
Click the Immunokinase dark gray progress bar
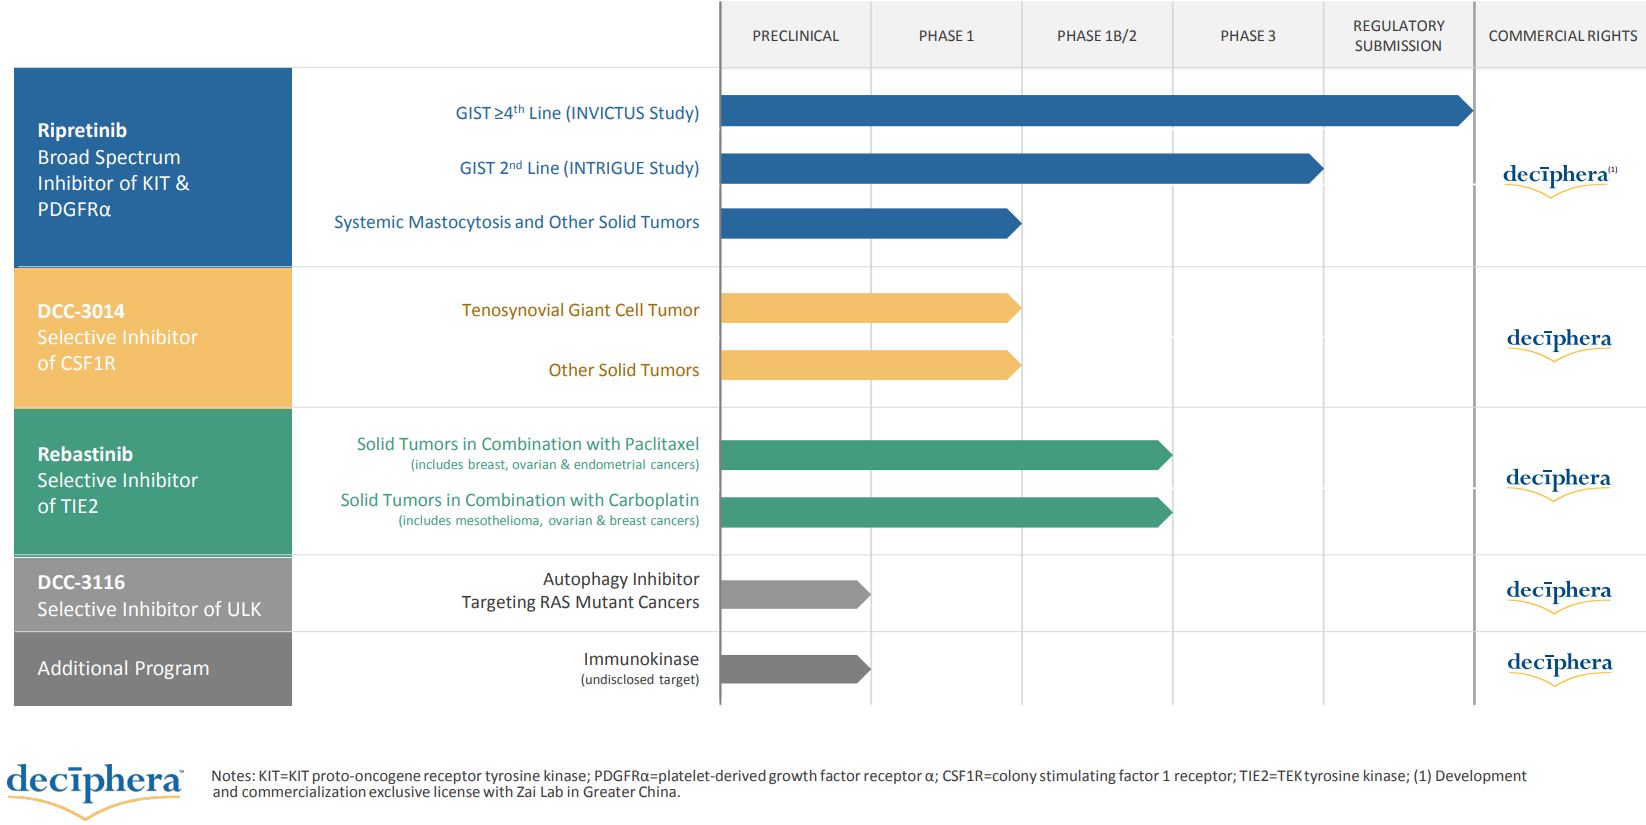pyautogui.click(x=795, y=669)
